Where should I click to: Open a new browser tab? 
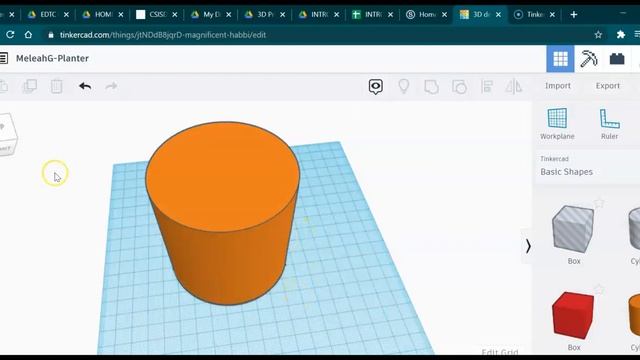point(573,15)
